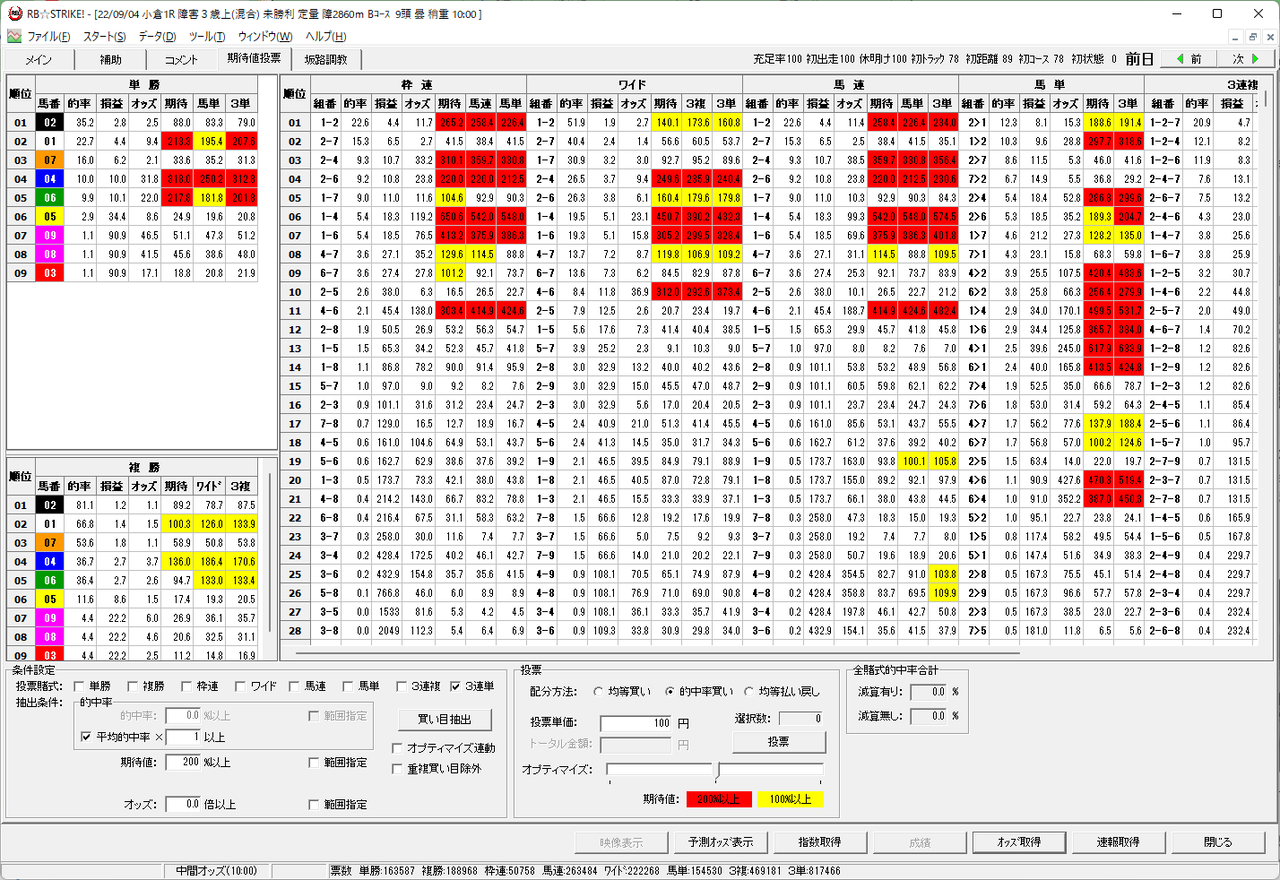Image resolution: width=1280 pixels, height=880 pixels.
Task: Click the ワイド group column header
Action: click(632, 85)
